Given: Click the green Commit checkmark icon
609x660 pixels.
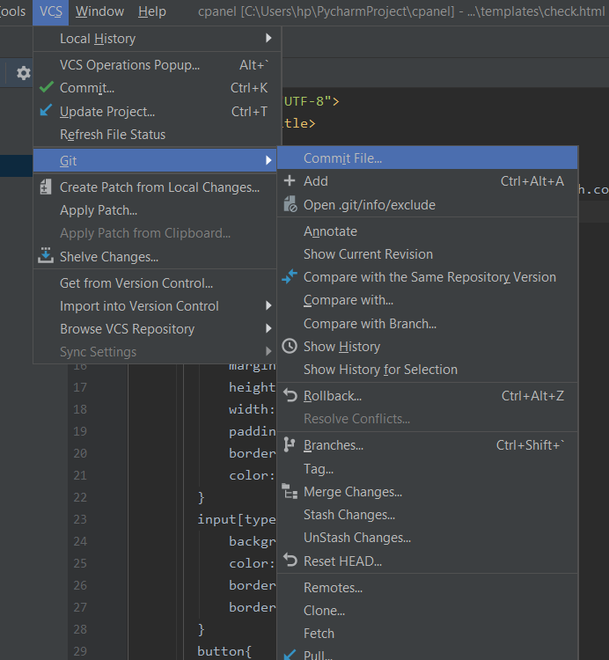Looking at the screenshot, I should (46, 88).
